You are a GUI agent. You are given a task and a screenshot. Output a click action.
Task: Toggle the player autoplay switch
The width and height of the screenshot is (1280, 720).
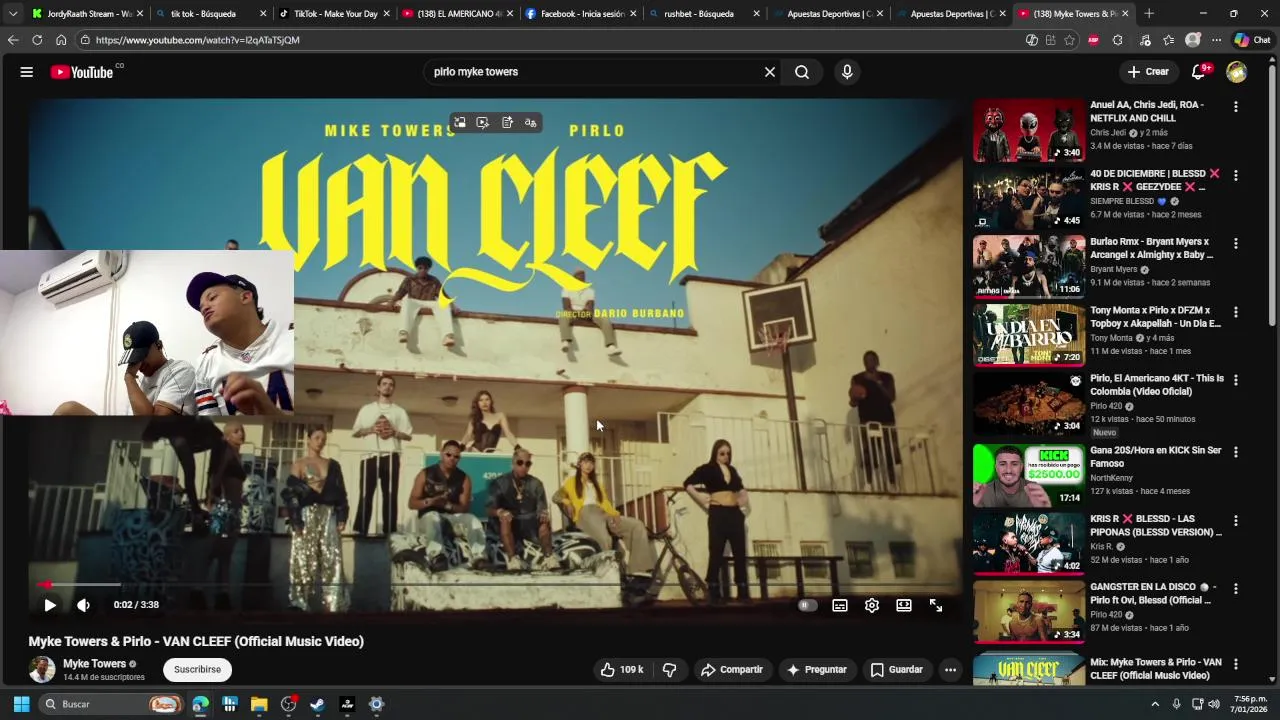tap(807, 605)
